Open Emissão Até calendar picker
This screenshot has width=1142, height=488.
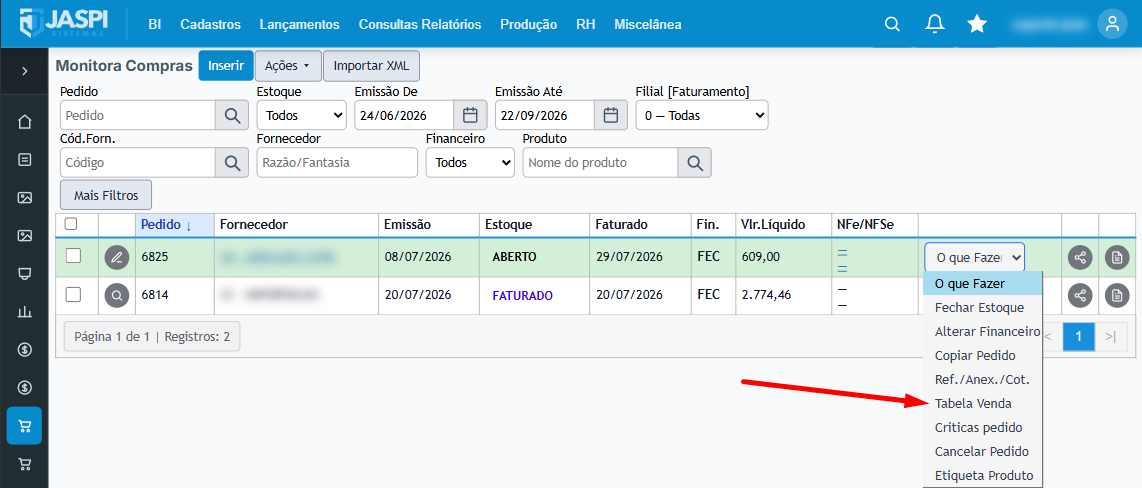coord(611,115)
